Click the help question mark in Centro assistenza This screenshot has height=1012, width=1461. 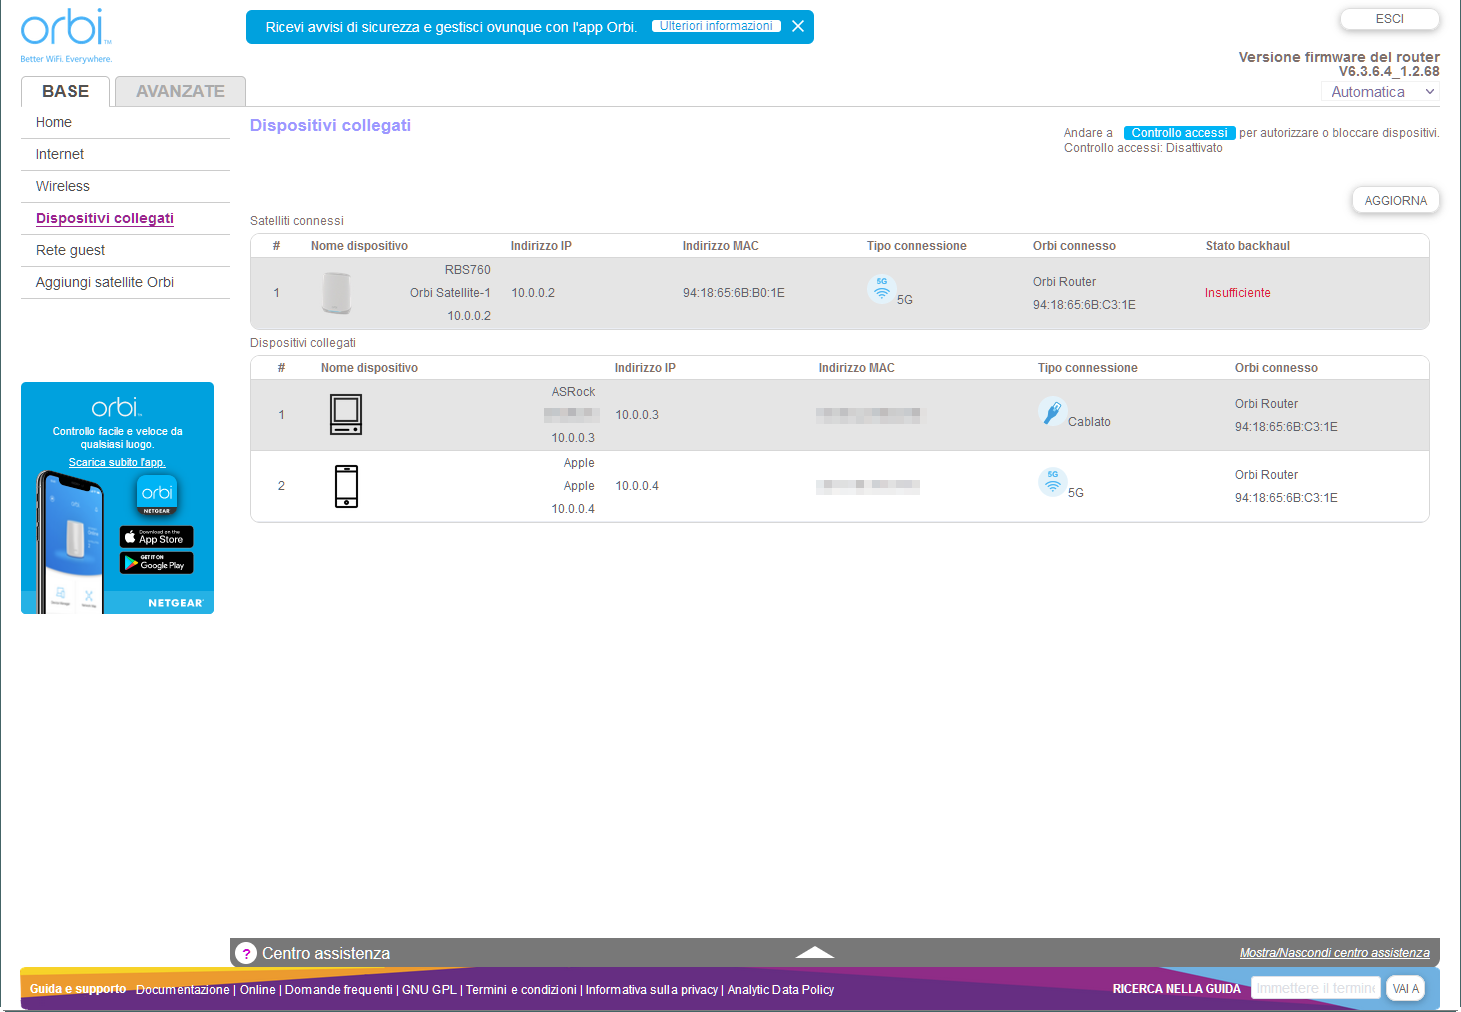(246, 953)
